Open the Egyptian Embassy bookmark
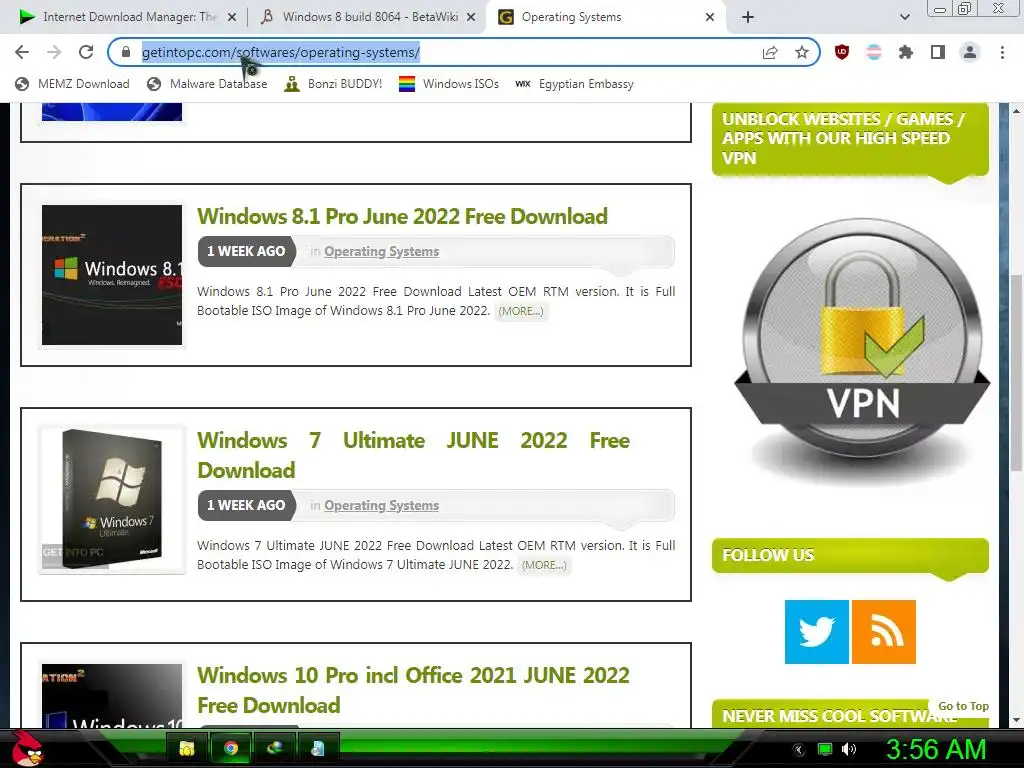Screen dimensions: 1024x768 [575, 84]
